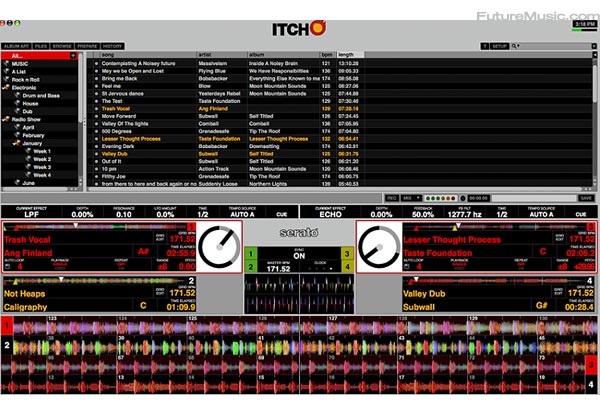Toggle the ECHO effect CUE

[581, 214]
